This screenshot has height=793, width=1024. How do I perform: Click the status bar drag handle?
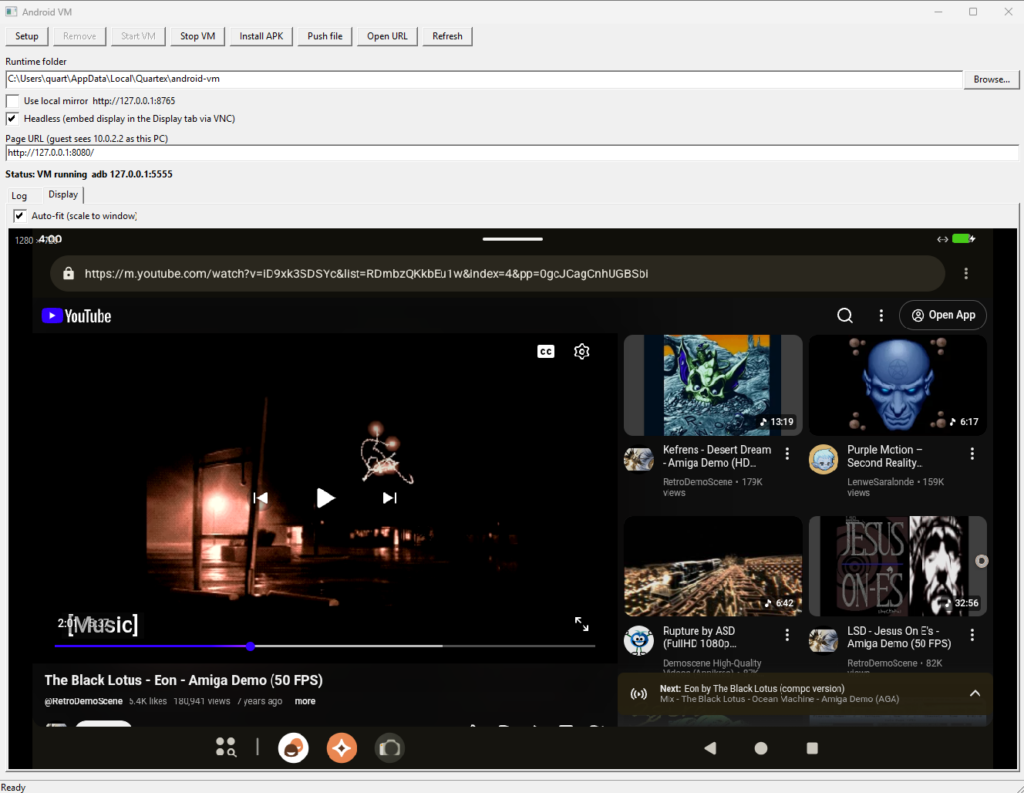click(x=513, y=239)
